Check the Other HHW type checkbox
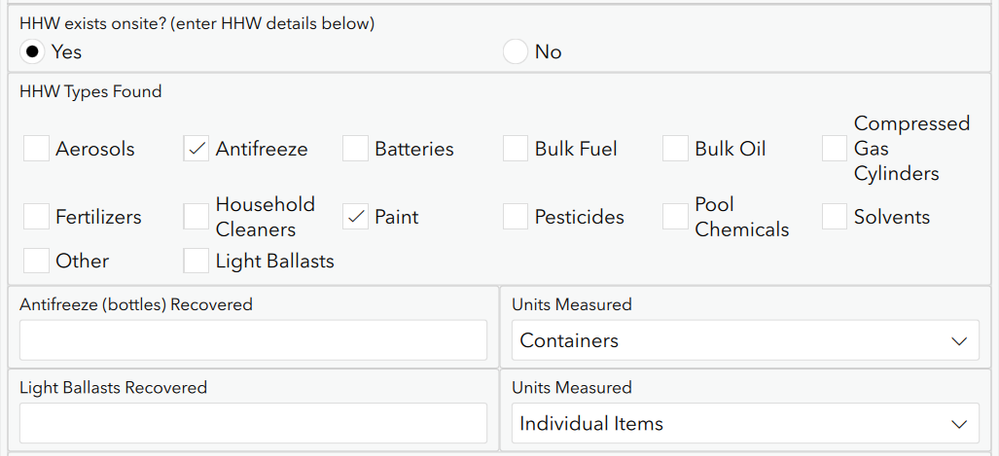This screenshot has height=456, width=999. point(37,261)
